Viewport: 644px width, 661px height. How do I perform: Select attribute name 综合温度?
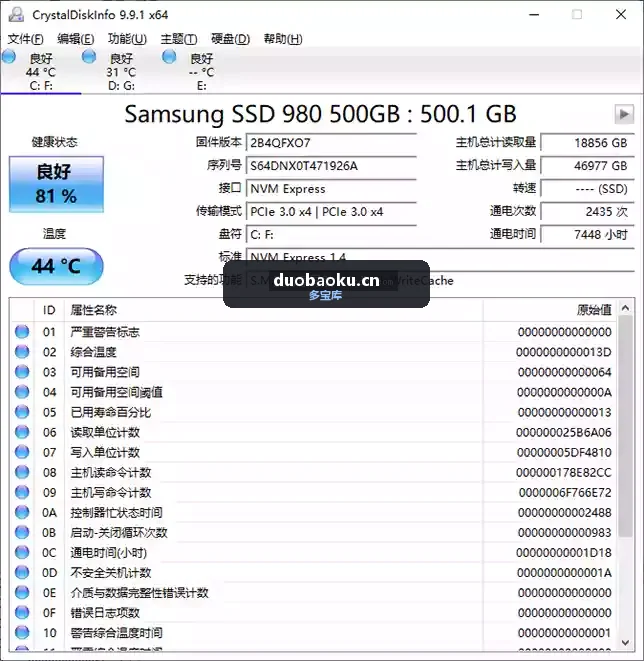point(93,352)
